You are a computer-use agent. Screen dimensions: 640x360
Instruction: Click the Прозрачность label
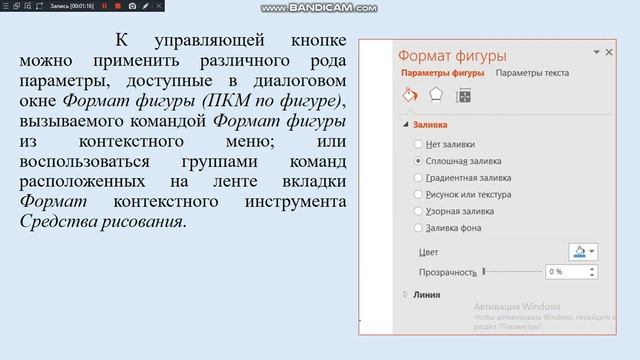click(448, 272)
